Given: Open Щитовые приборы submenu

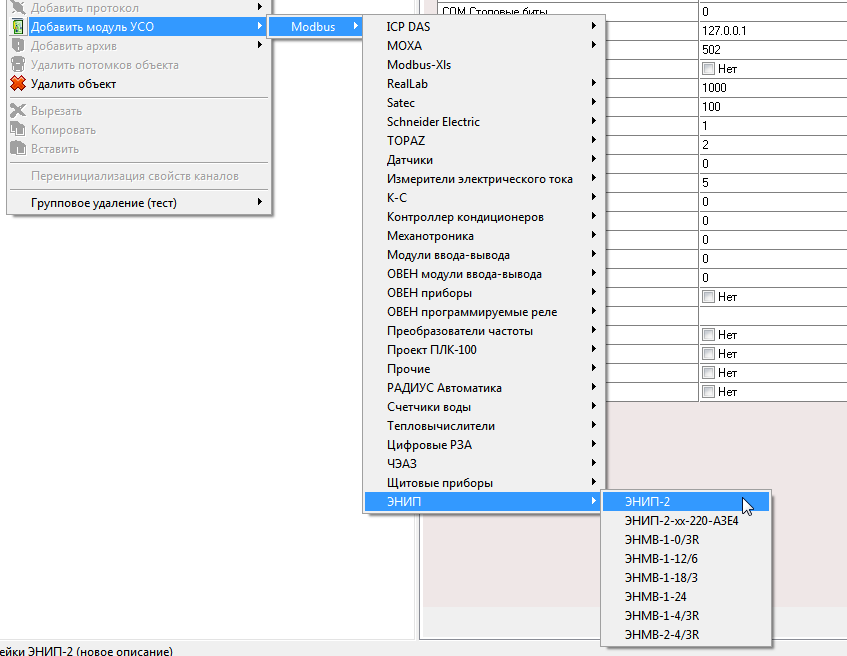Looking at the screenshot, I should click(x=485, y=483).
